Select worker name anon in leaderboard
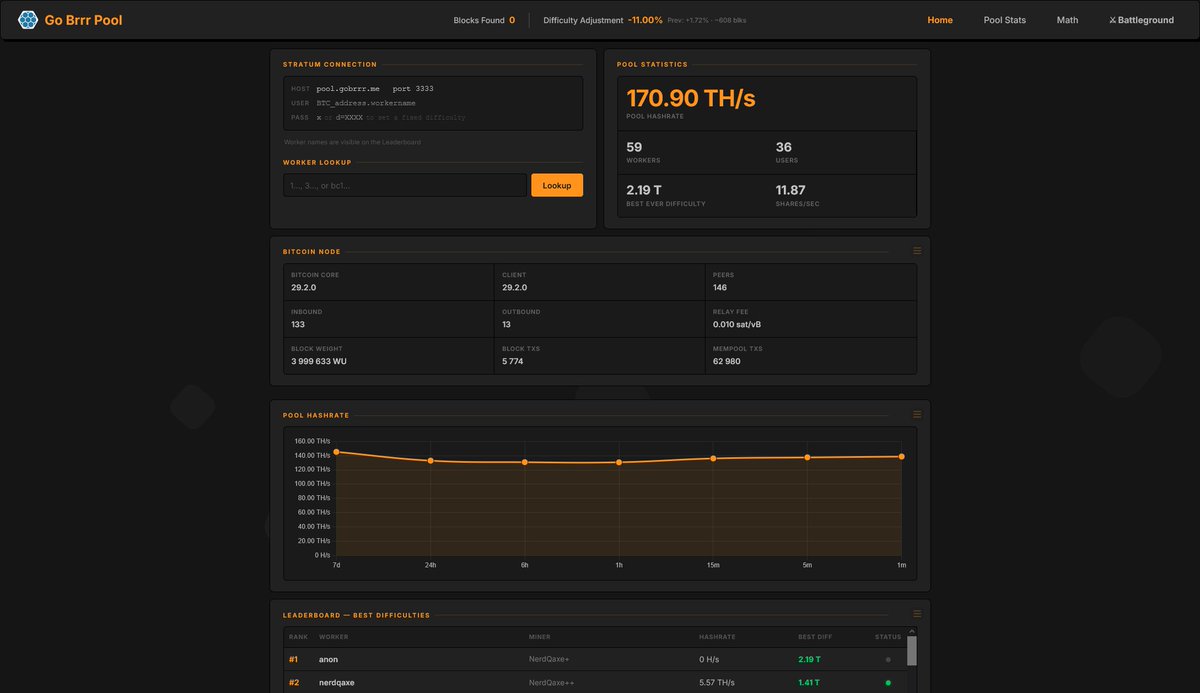Screen dimensions: 1200x693 click(x=328, y=660)
